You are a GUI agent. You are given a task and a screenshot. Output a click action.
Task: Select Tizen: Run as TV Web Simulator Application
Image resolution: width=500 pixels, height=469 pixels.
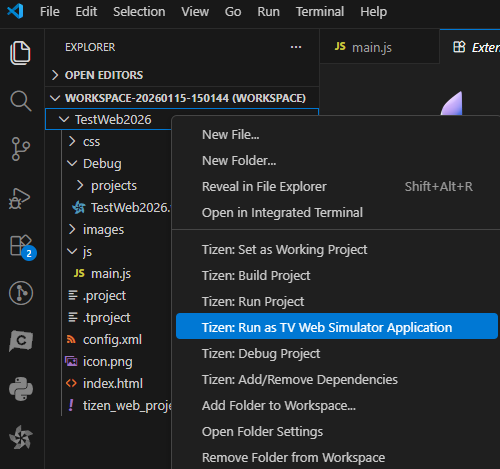pyautogui.click(x=337, y=326)
